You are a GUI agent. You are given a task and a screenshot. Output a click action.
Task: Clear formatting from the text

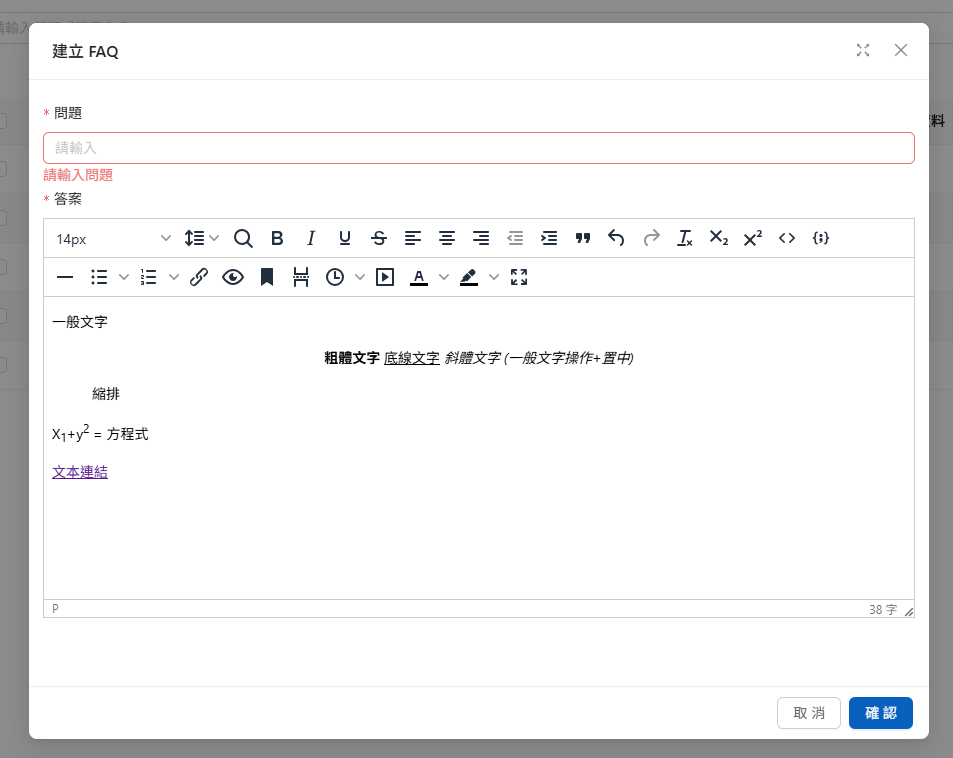pyautogui.click(x=685, y=238)
